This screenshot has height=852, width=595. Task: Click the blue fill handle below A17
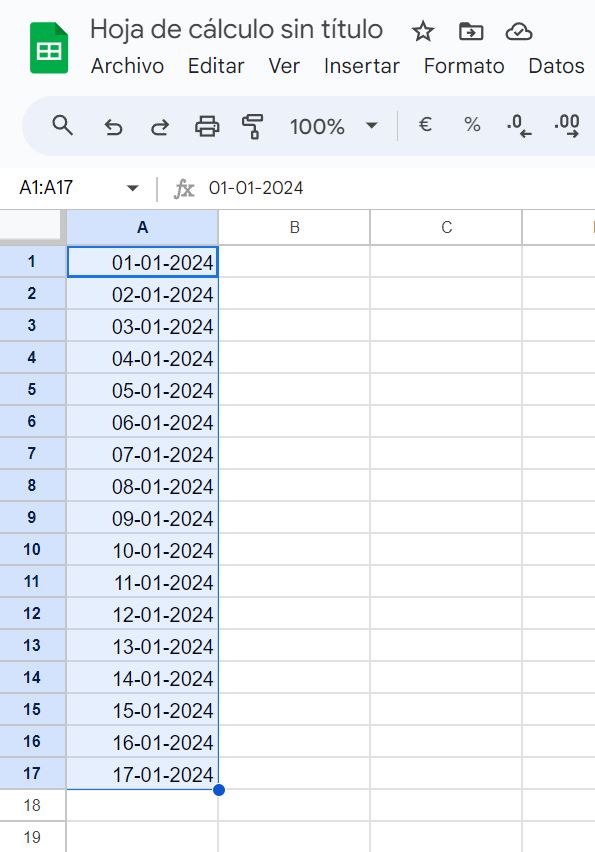219,790
